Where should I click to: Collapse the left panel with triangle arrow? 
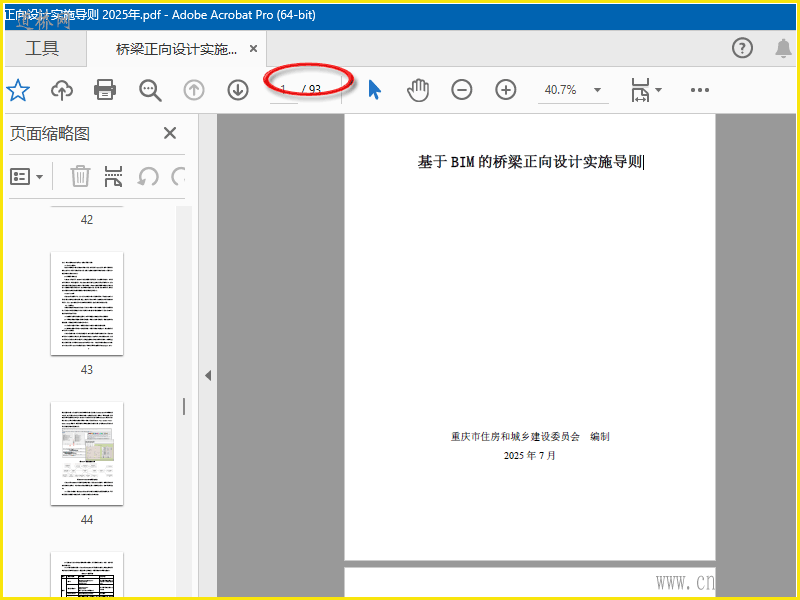pos(208,376)
